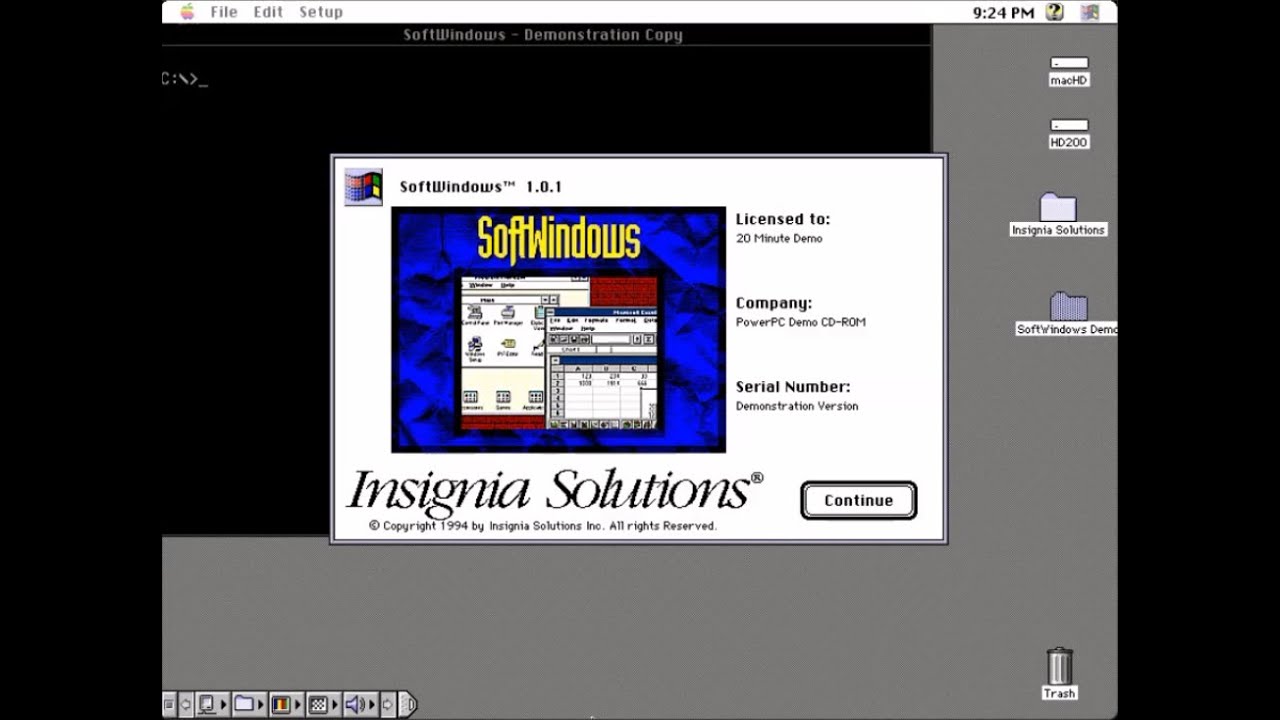1280x720 pixels.
Task: Open the Balloon Help question mark menu
Action: (x=1054, y=12)
